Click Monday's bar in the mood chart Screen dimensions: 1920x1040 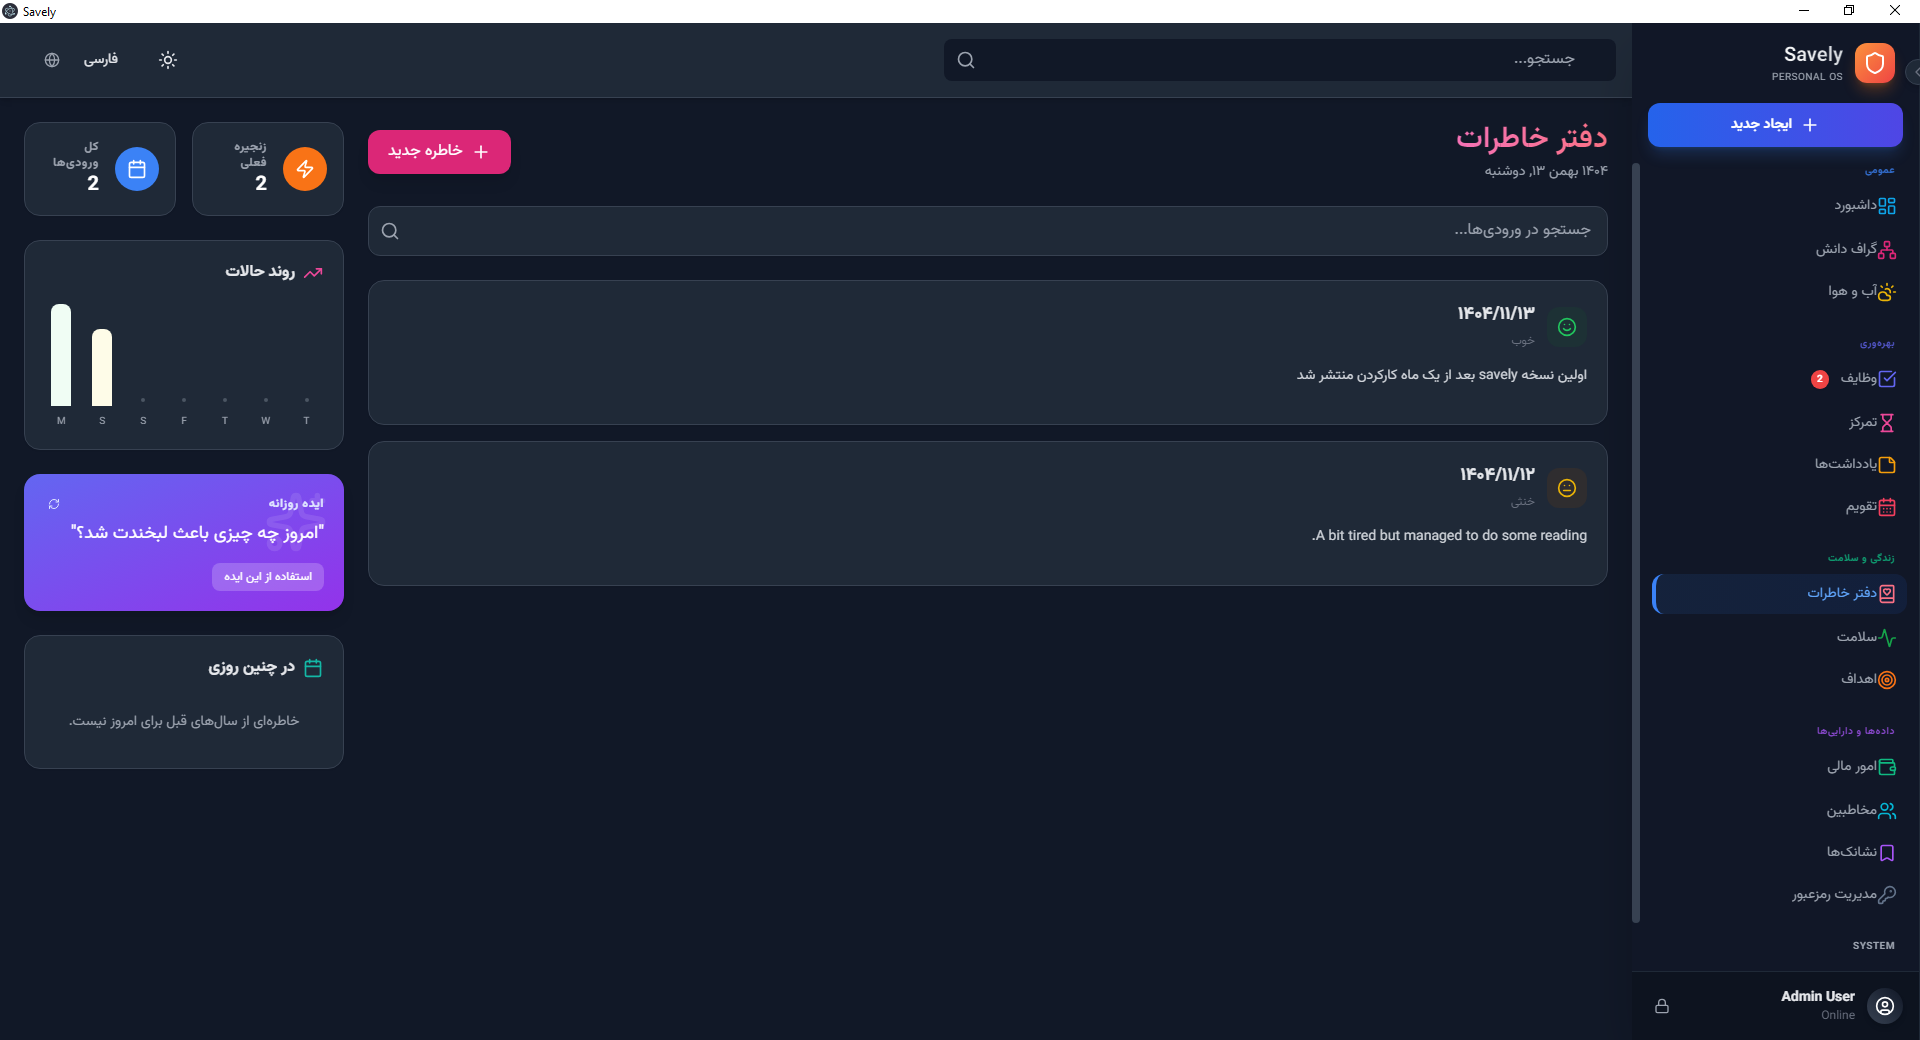click(x=61, y=355)
